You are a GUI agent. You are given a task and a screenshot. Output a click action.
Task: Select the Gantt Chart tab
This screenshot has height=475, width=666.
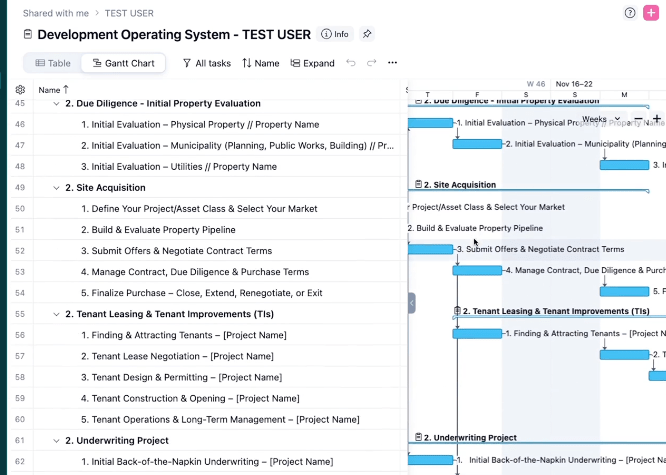(x=124, y=63)
